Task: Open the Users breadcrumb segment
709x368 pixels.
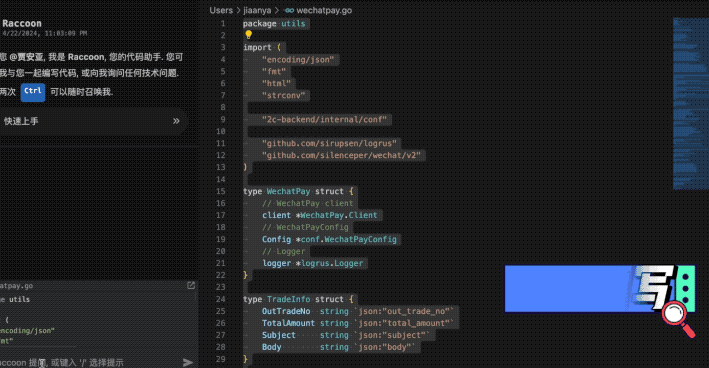Action: (221, 10)
